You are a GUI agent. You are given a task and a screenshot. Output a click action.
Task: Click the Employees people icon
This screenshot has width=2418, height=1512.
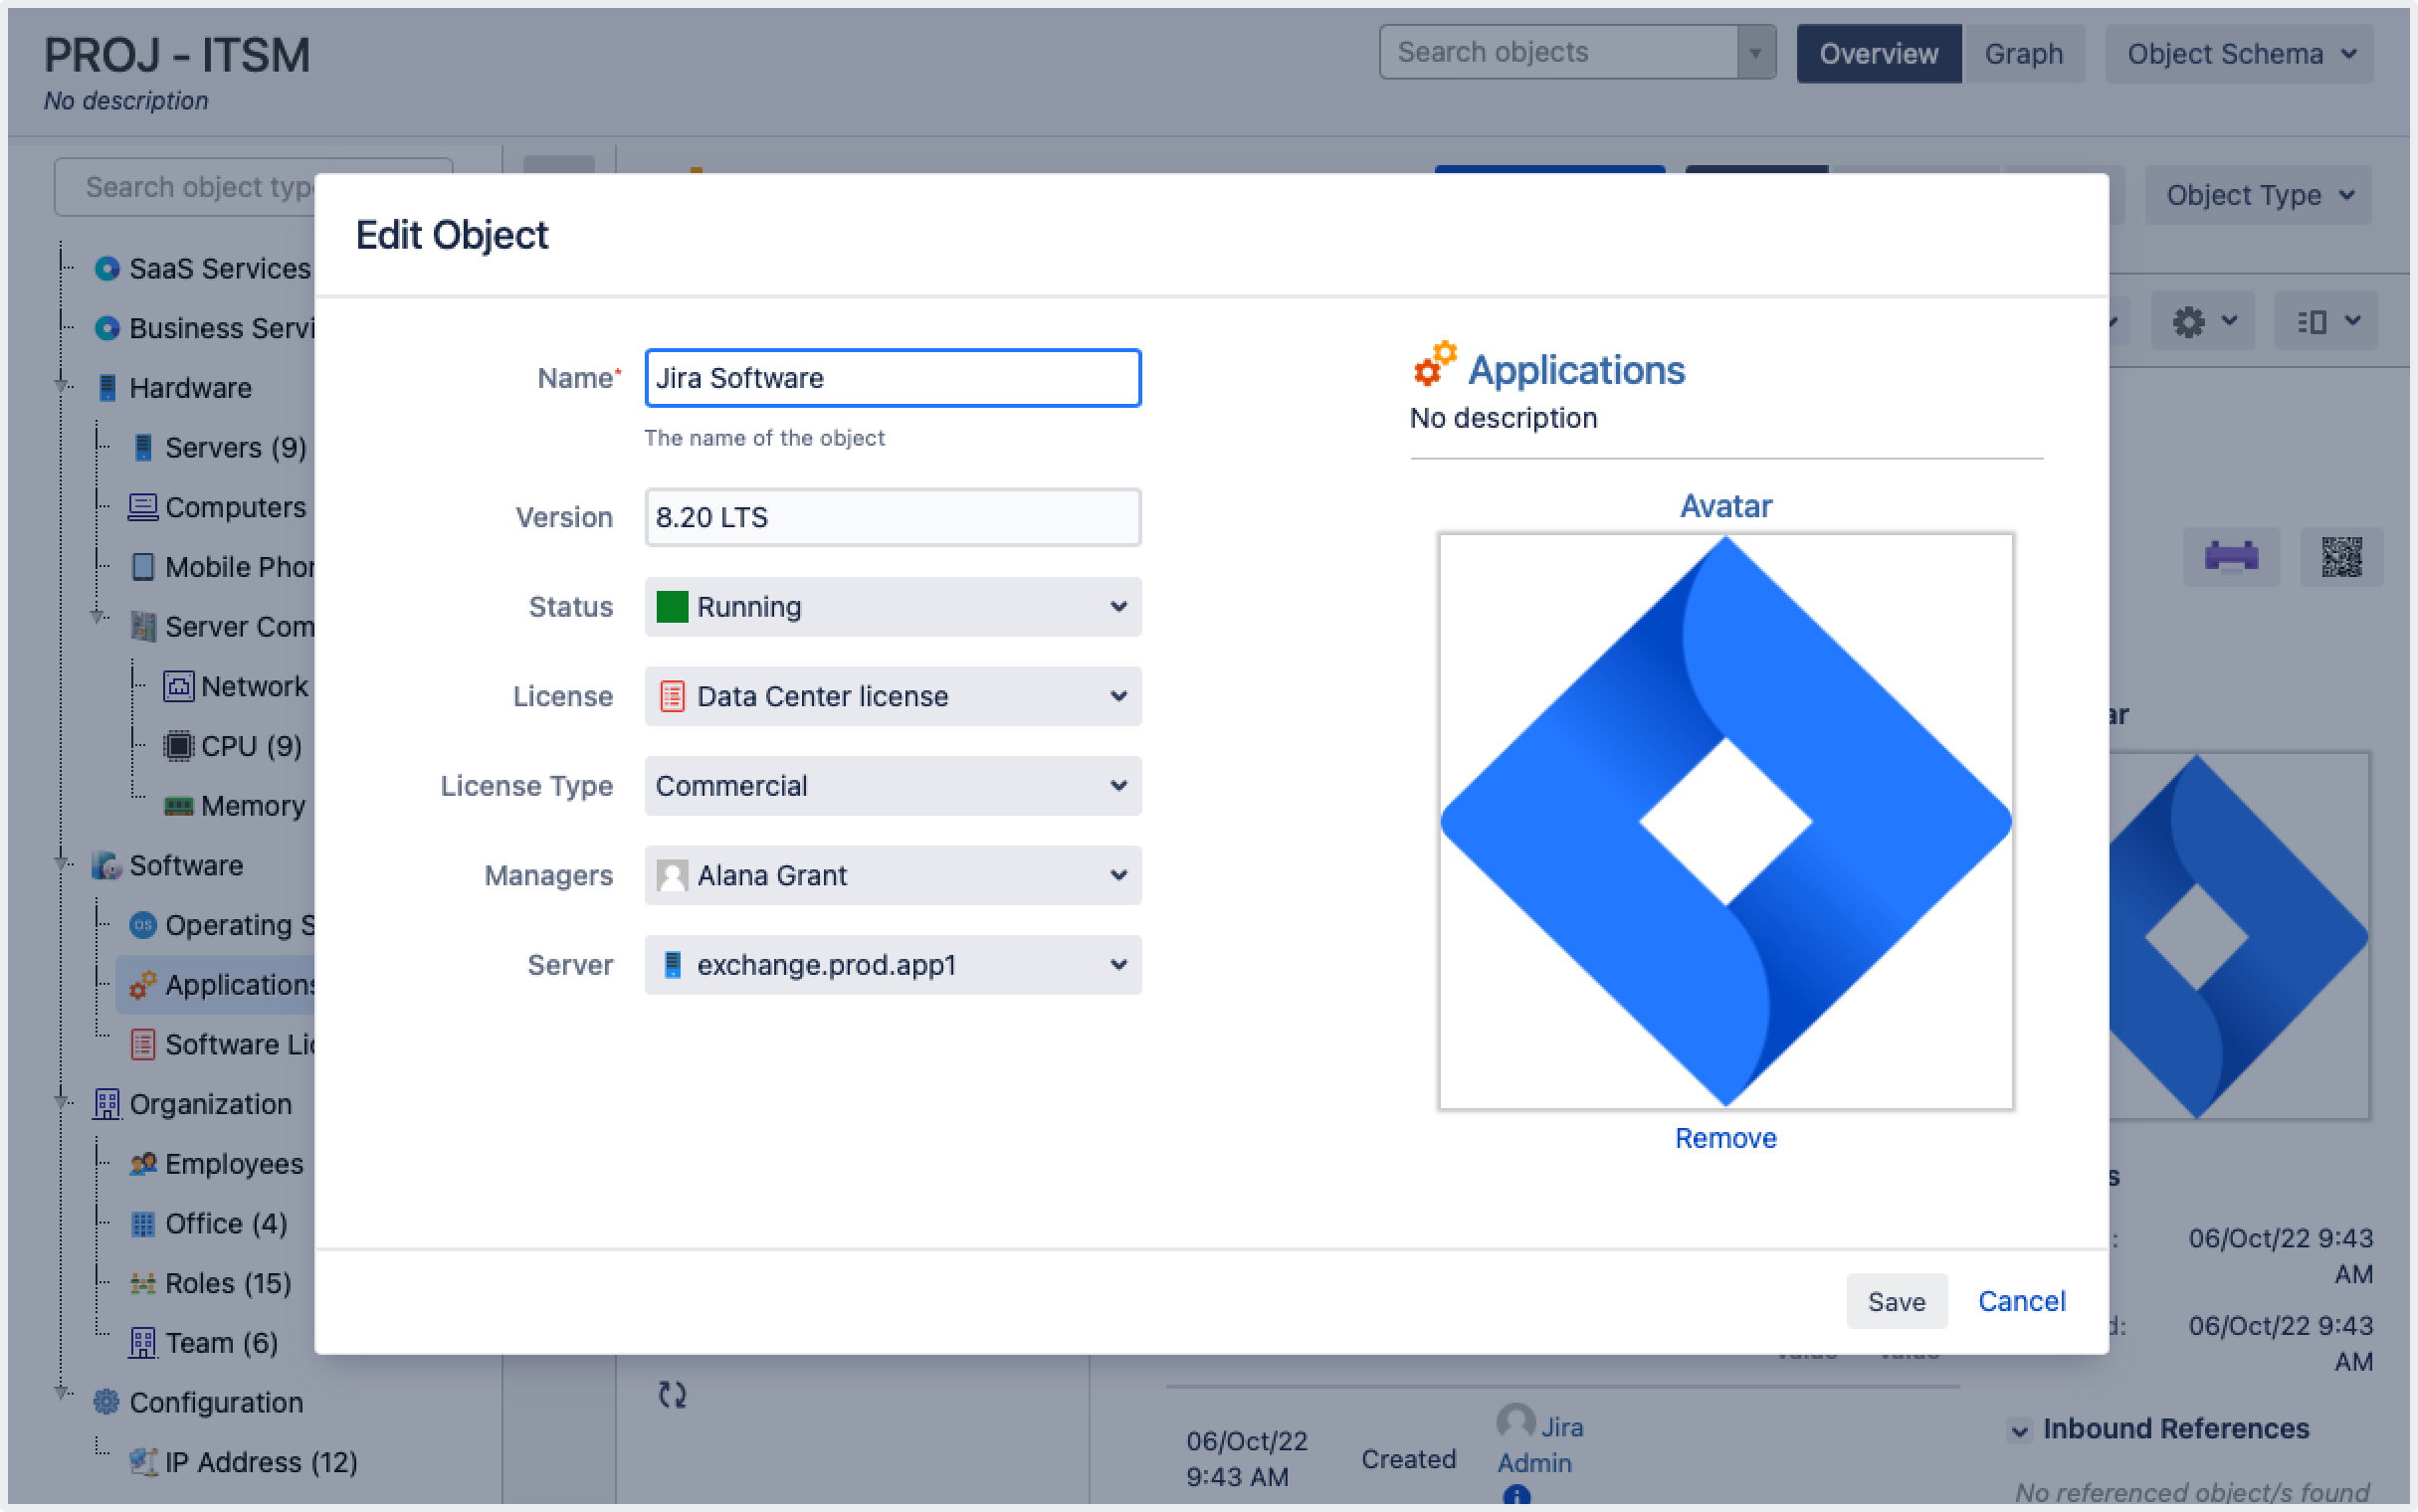(143, 1164)
